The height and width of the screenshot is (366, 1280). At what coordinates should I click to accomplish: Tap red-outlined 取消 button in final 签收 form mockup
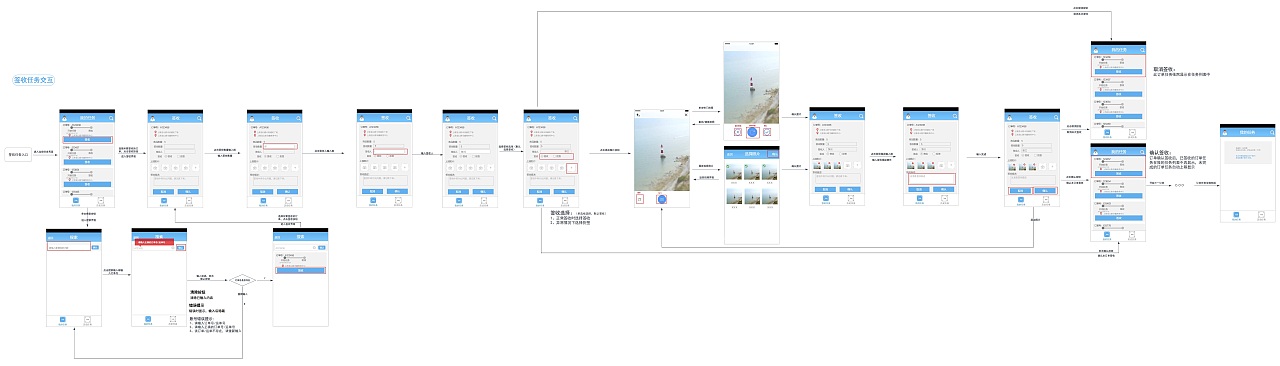(x=1019, y=190)
